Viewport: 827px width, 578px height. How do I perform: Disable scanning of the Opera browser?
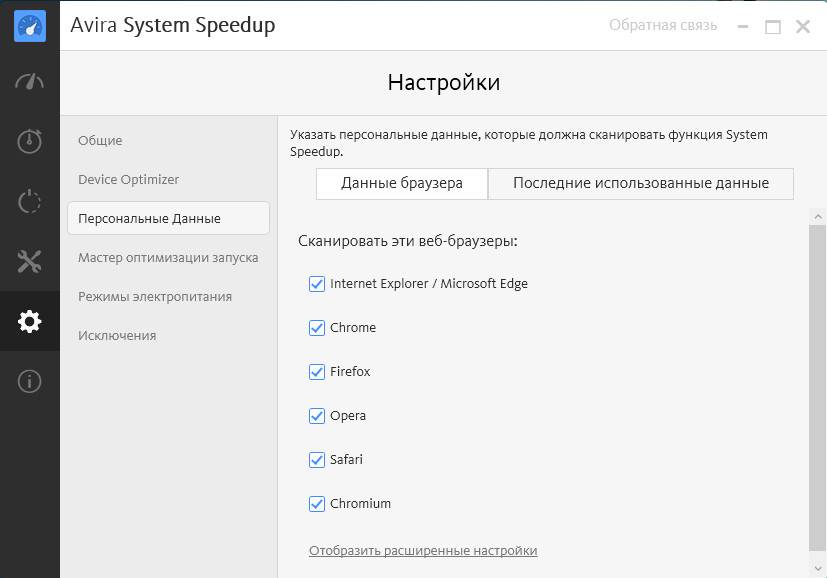pyautogui.click(x=316, y=416)
